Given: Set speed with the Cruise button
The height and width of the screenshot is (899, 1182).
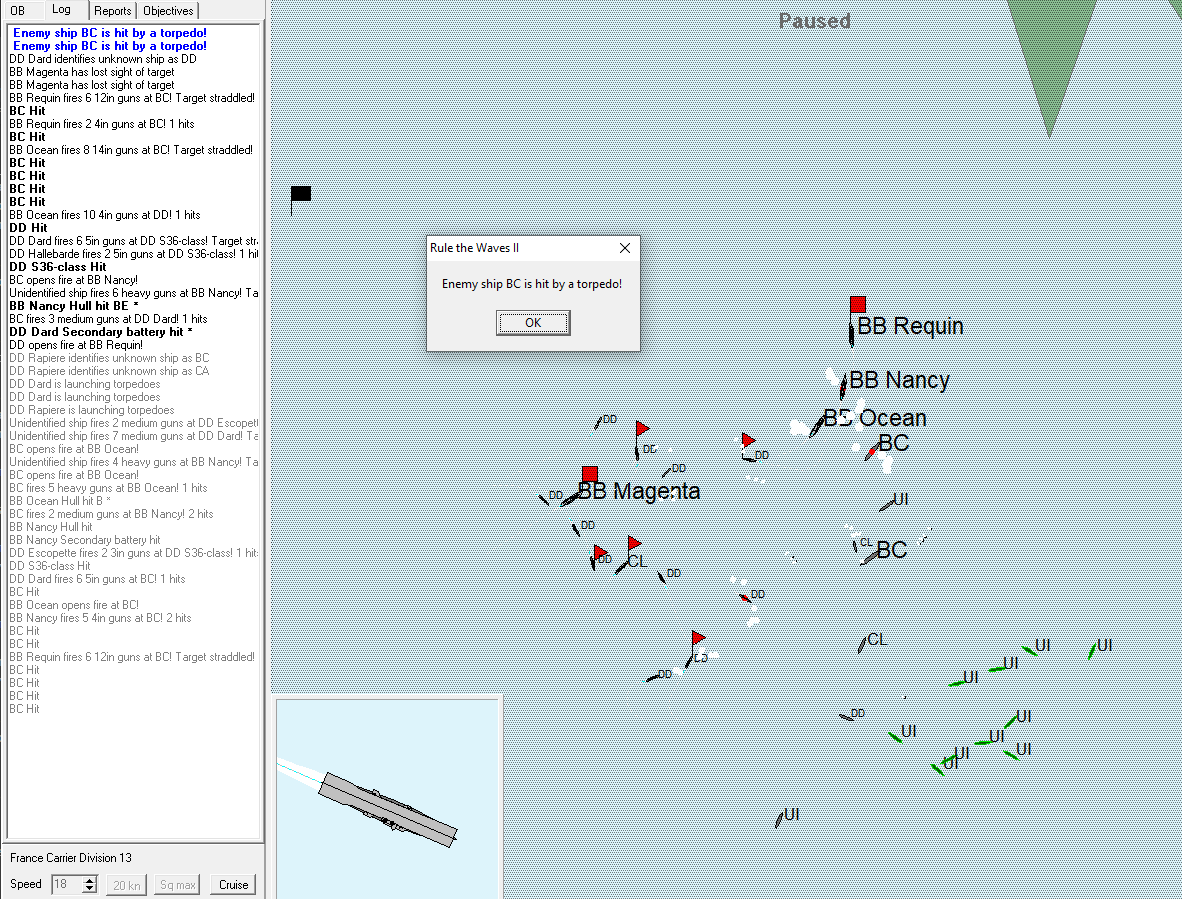Looking at the screenshot, I should click(233, 885).
